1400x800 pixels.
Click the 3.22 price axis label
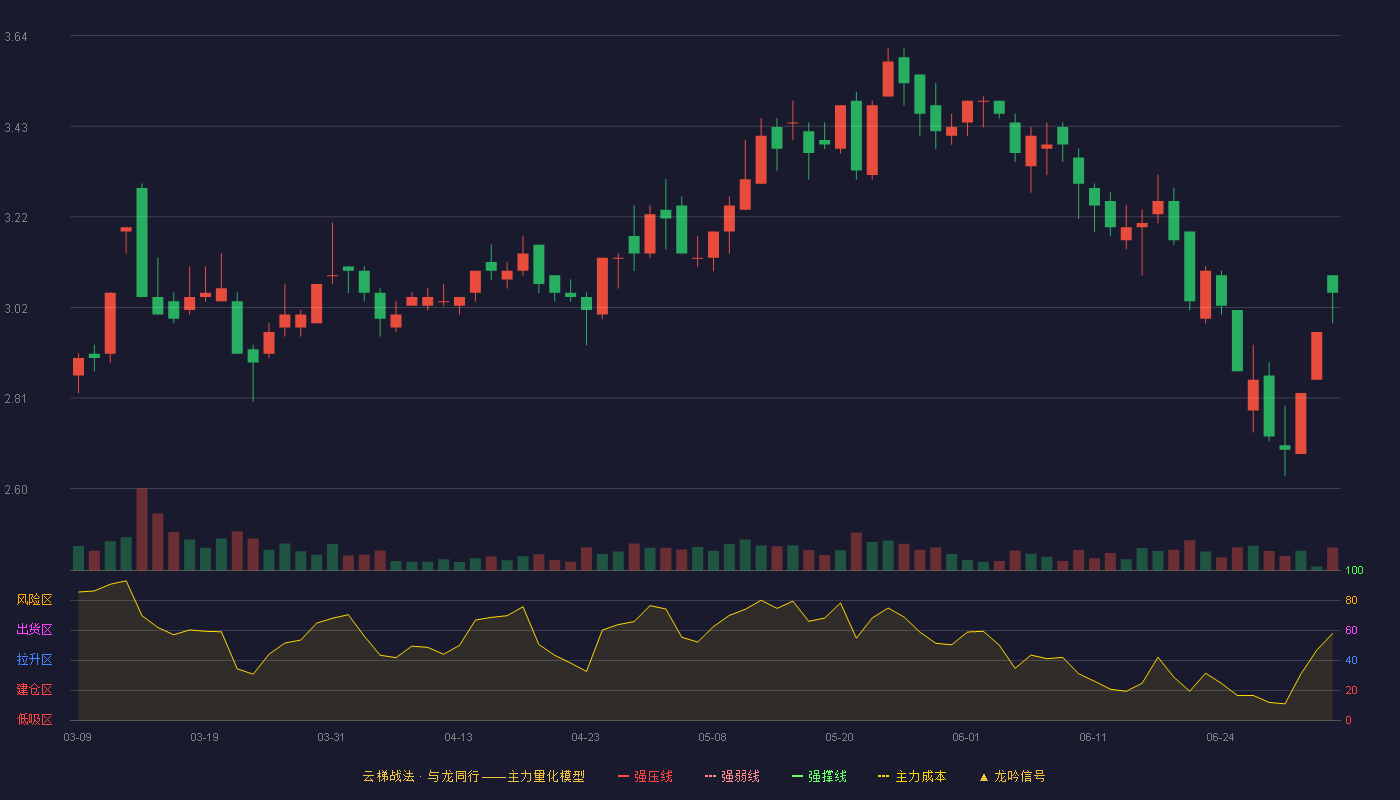[16, 218]
